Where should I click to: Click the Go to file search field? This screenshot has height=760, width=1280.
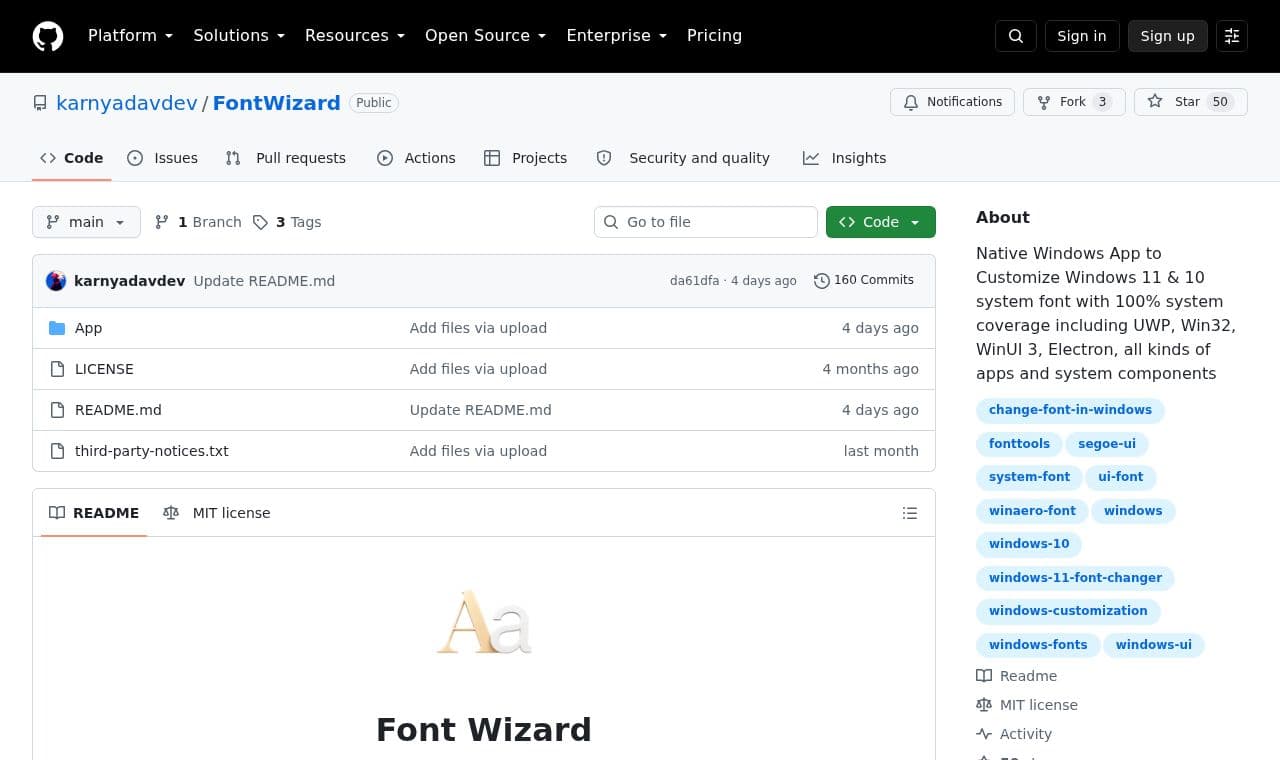coord(706,222)
